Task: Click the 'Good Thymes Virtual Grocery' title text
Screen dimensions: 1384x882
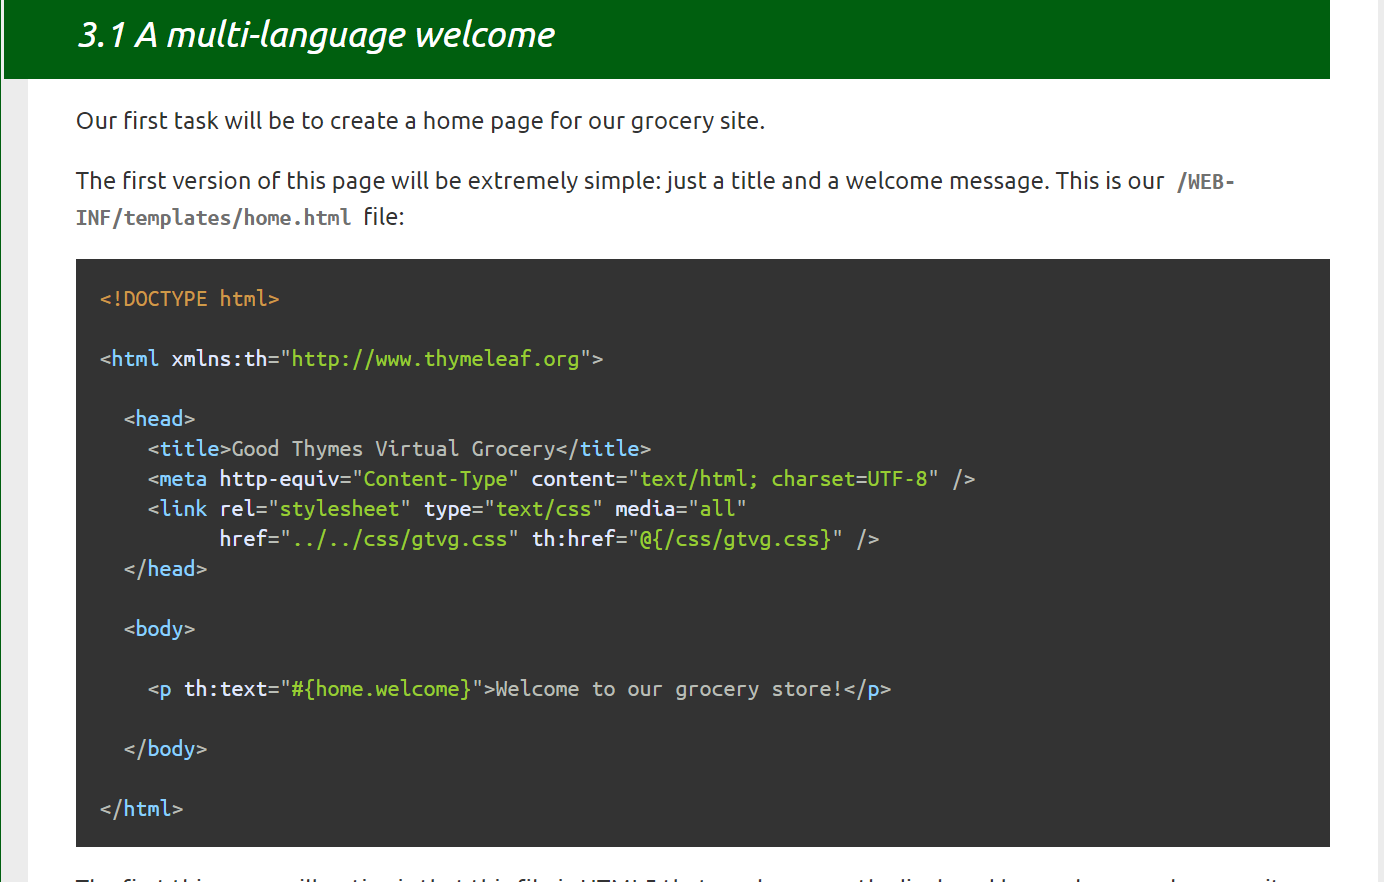Action: click(393, 449)
